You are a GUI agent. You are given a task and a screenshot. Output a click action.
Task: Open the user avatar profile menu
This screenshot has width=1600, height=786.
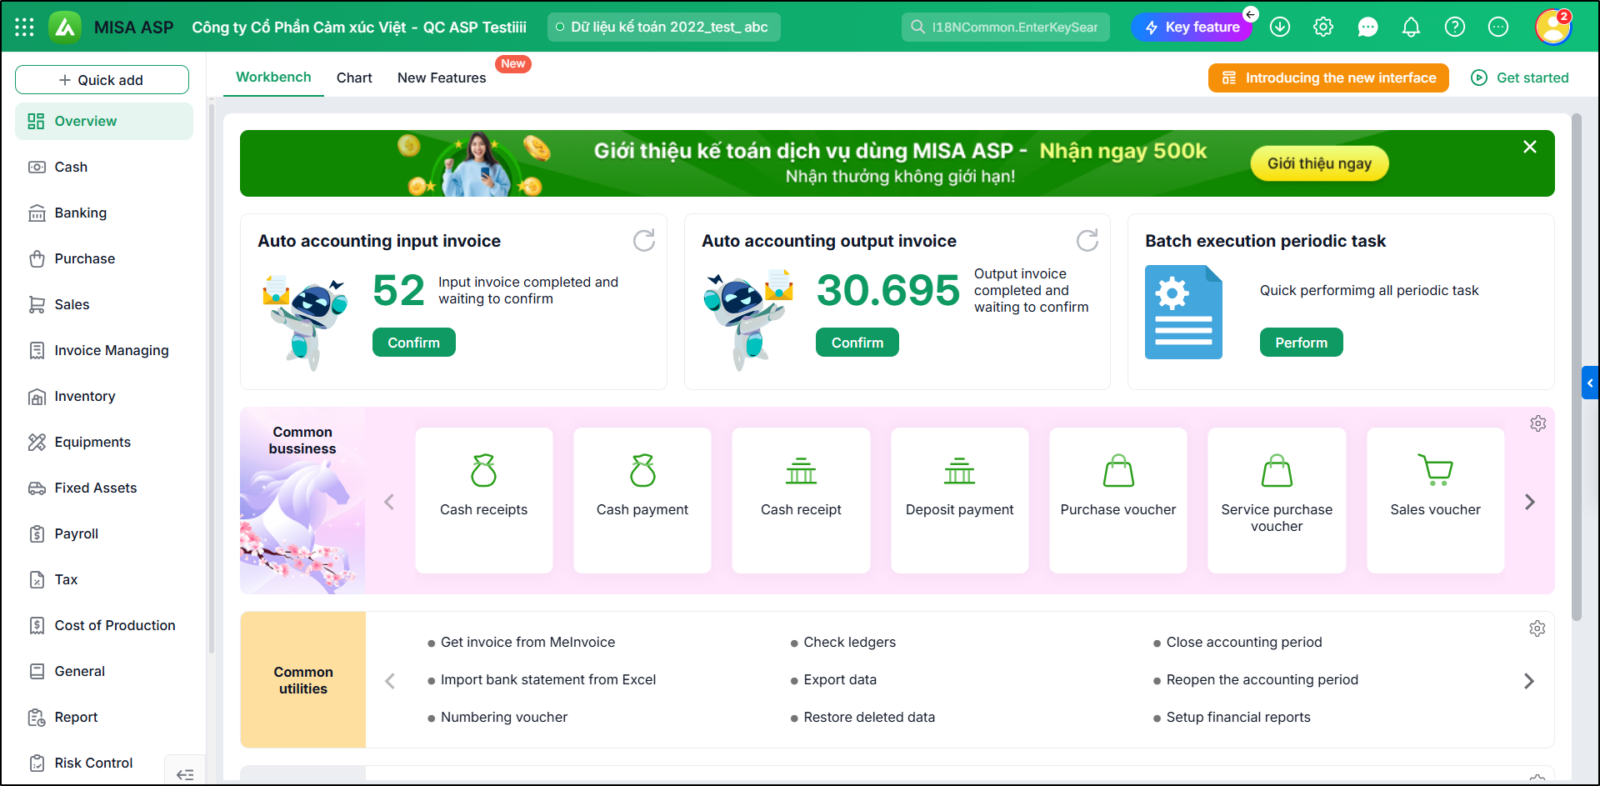point(1553,27)
